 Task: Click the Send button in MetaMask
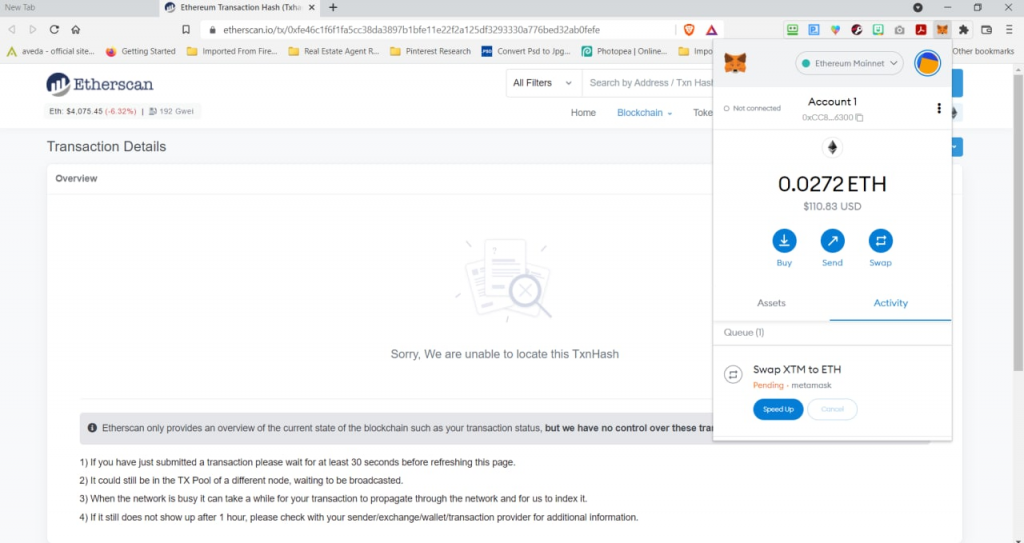(x=832, y=248)
